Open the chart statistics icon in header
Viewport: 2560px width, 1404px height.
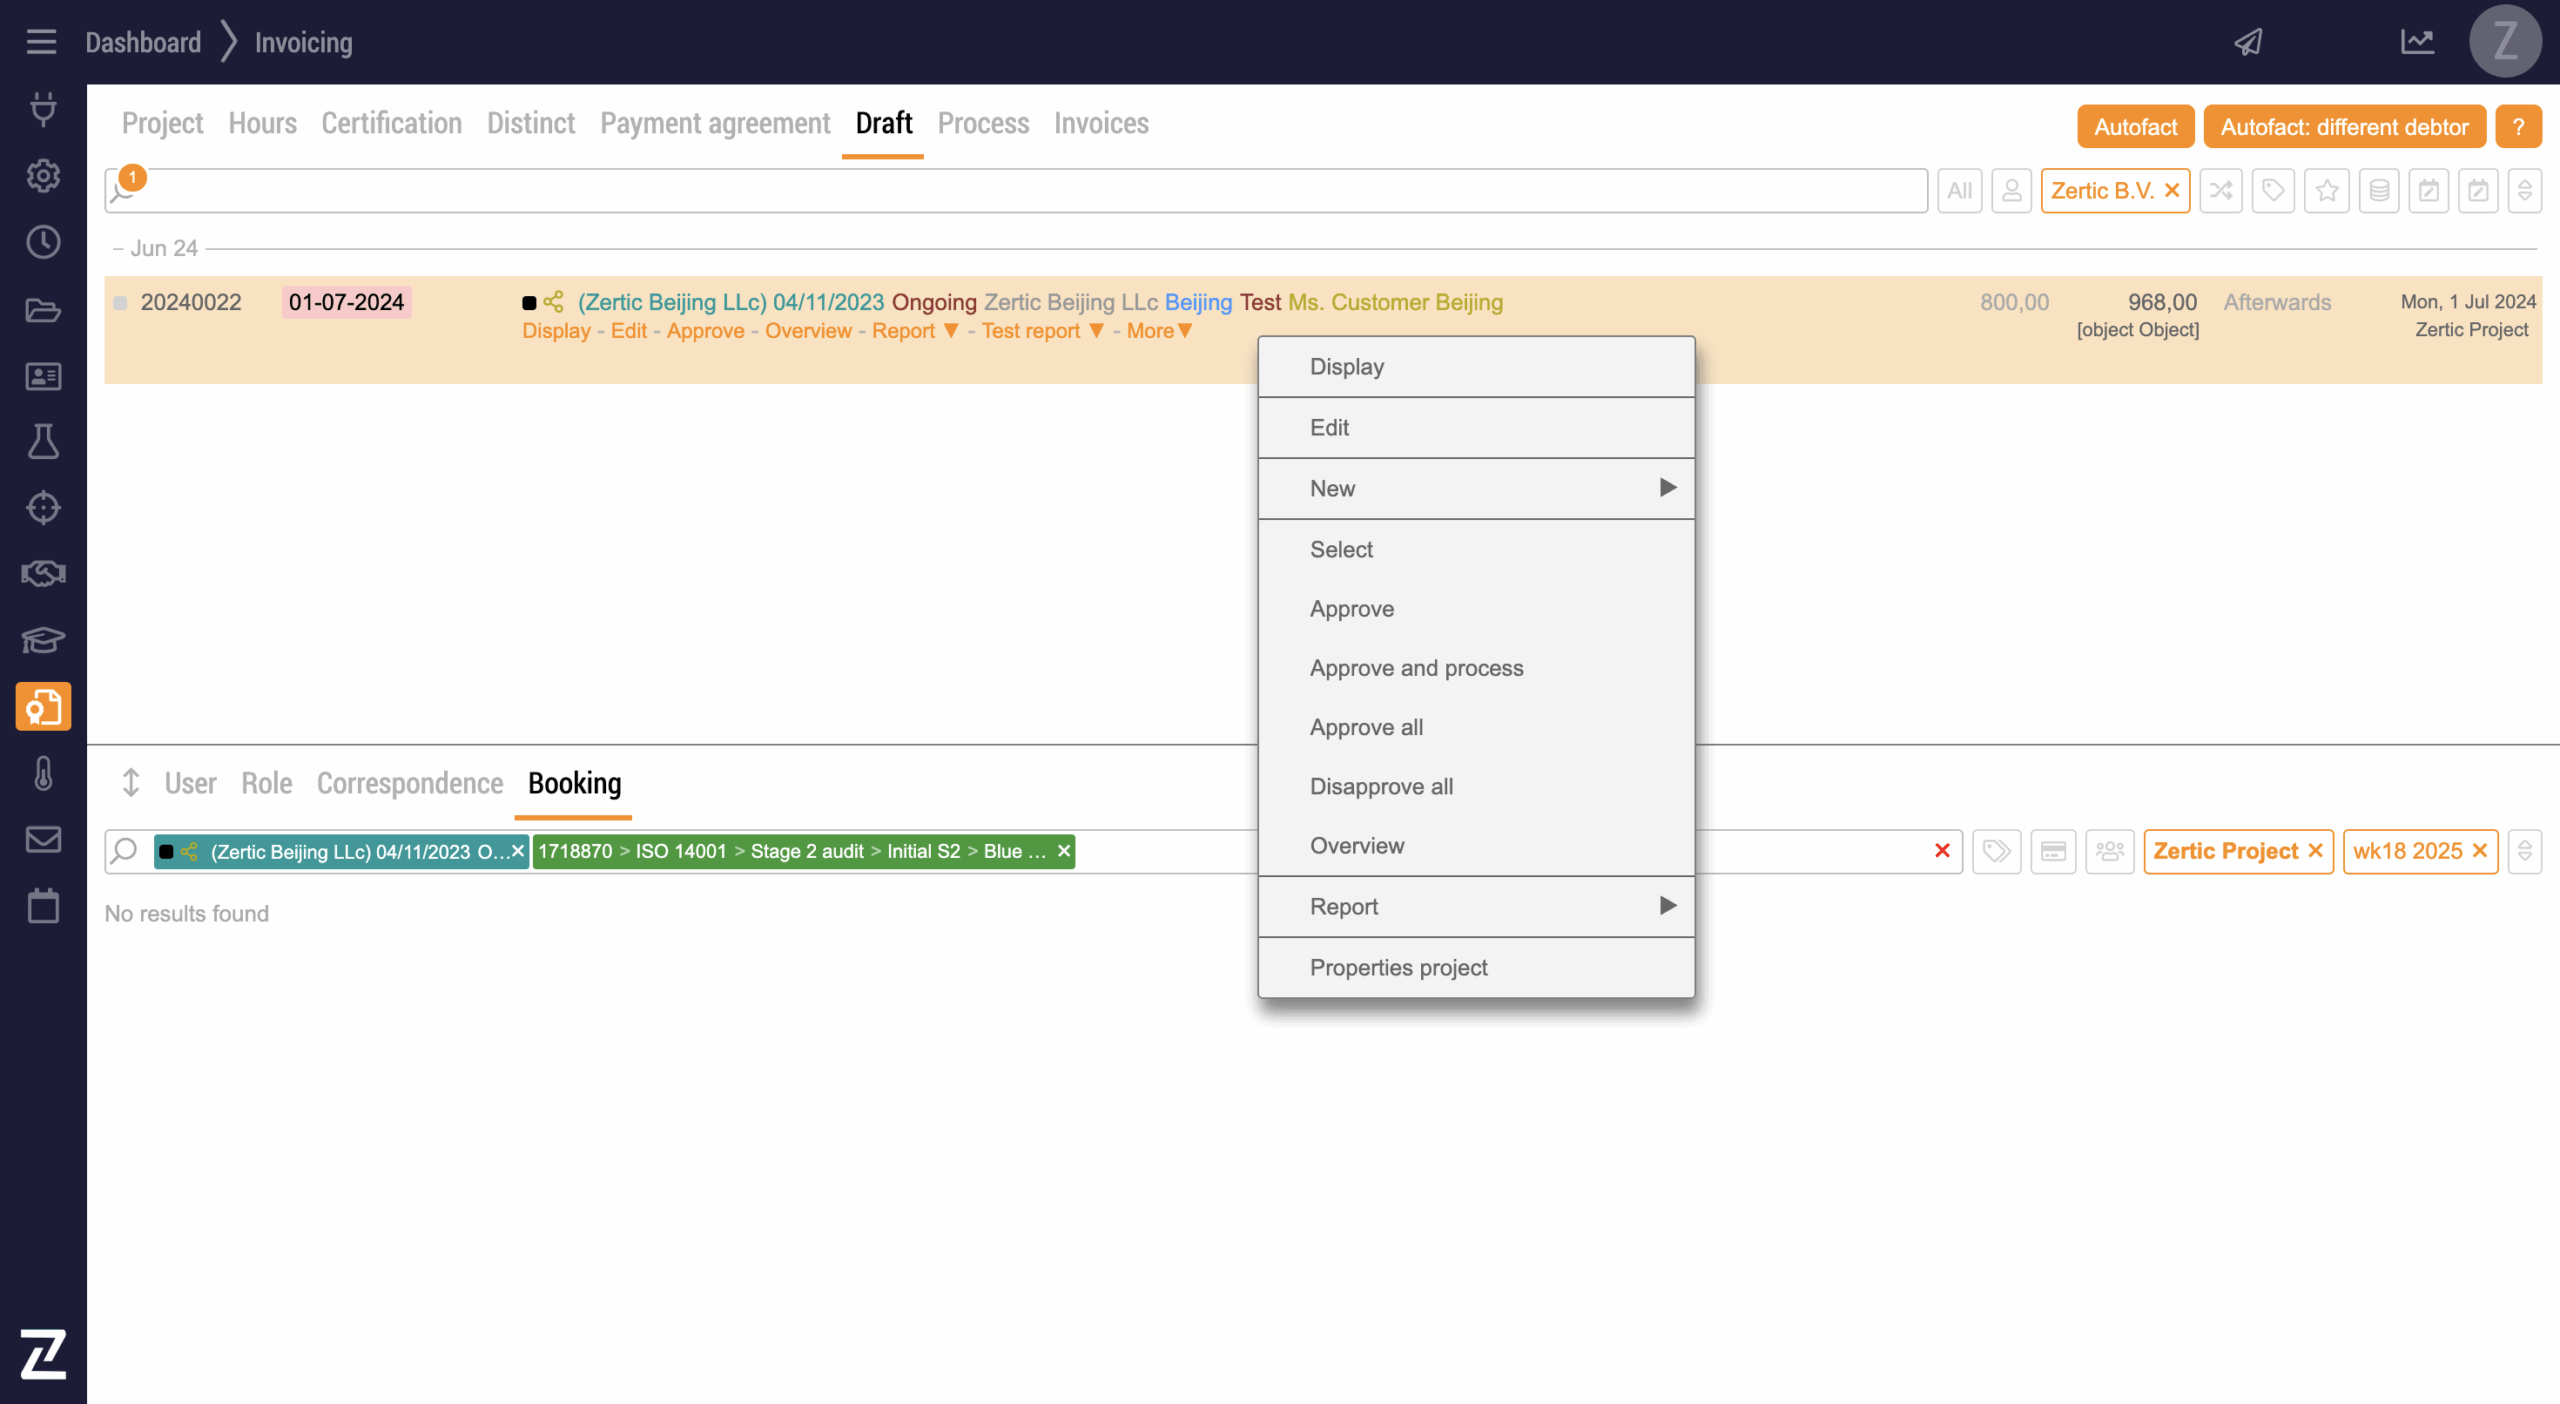pyautogui.click(x=2417, y=42)
